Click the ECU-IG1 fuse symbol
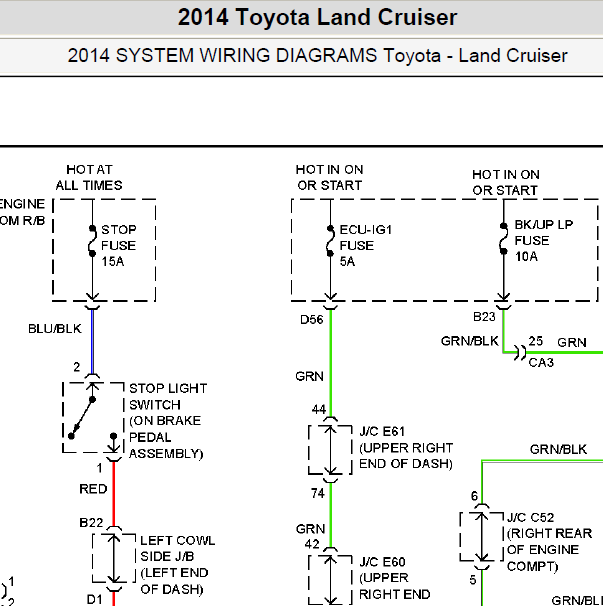The height and width of the screenshot is (606, 603). click(x=330, y=241)
